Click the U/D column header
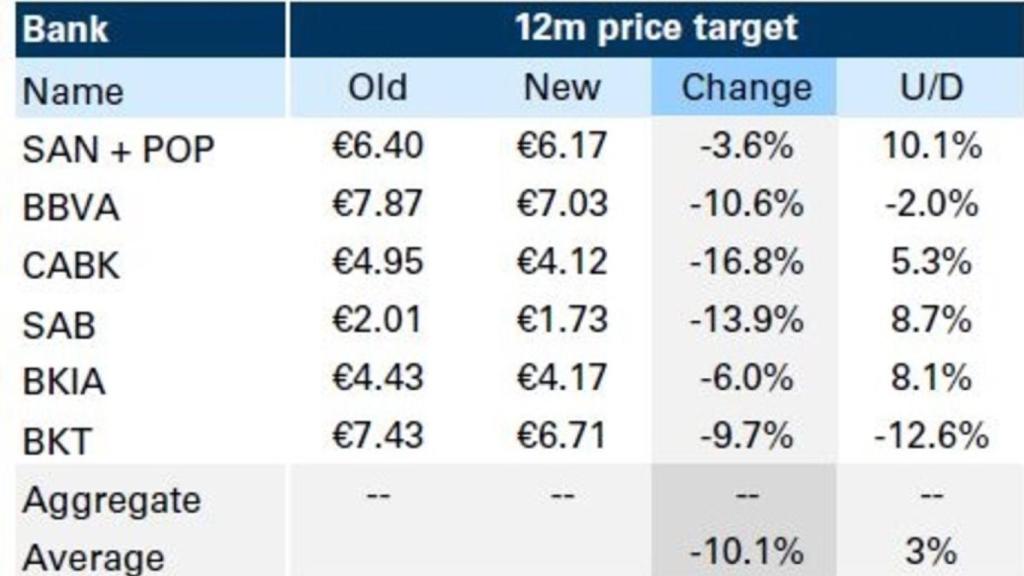The height and width of the screenshot is (576, 1024). coord(930,88)
